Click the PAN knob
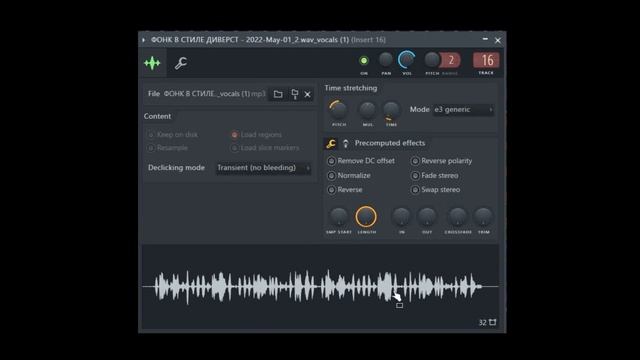Image resolution: width=640 pixels, height=360 pixels. point(386,60)
